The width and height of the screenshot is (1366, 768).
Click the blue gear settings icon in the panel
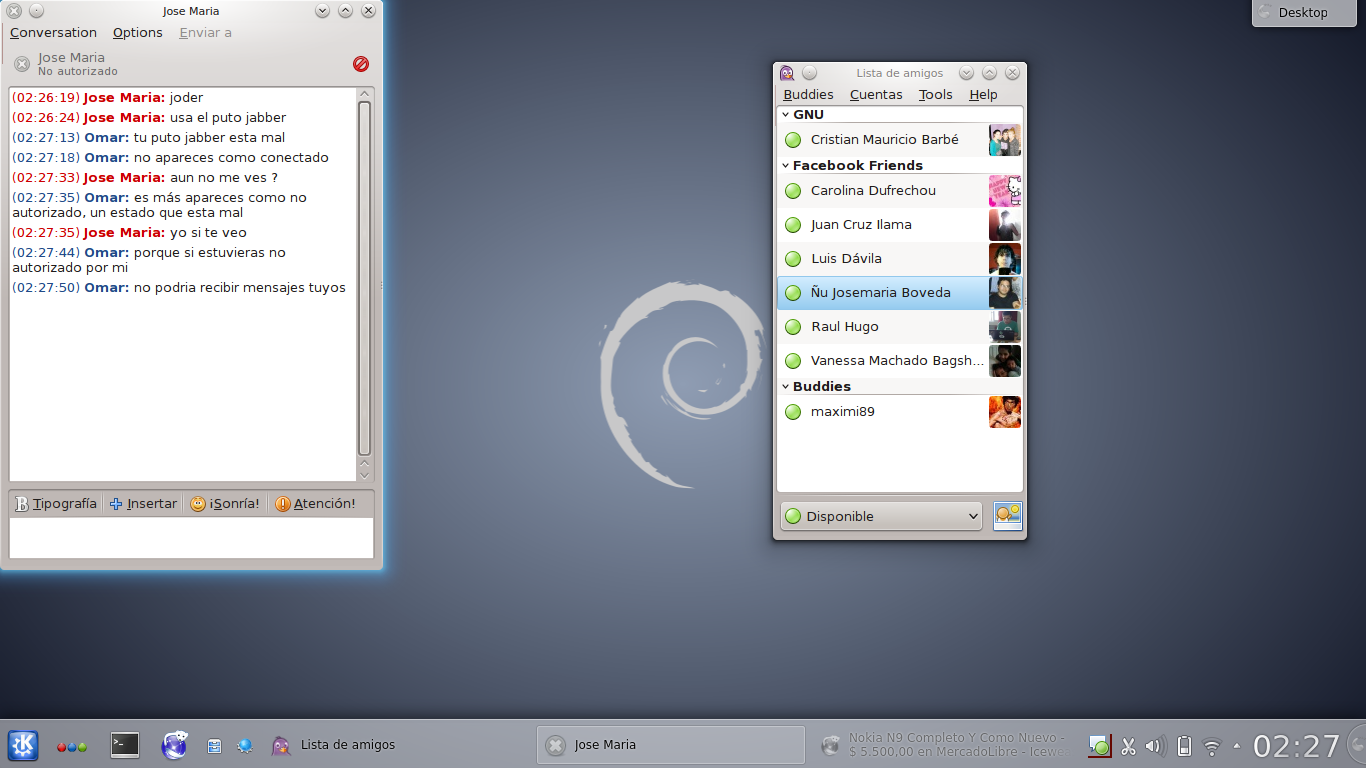coord(245,746)
